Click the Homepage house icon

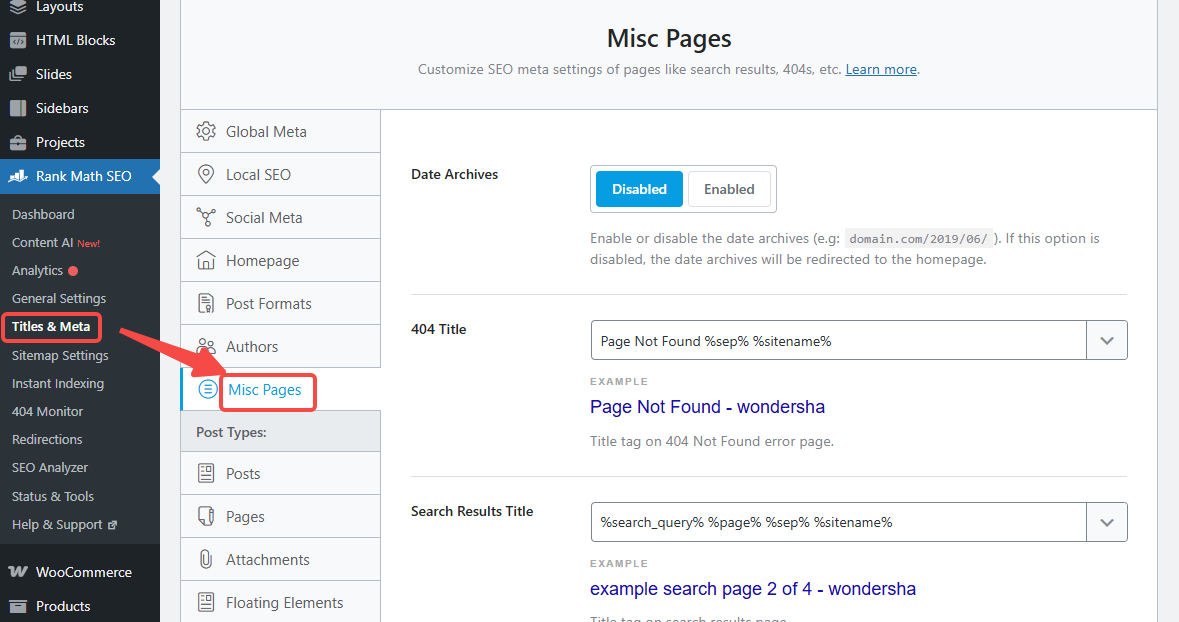pos(206,261)
